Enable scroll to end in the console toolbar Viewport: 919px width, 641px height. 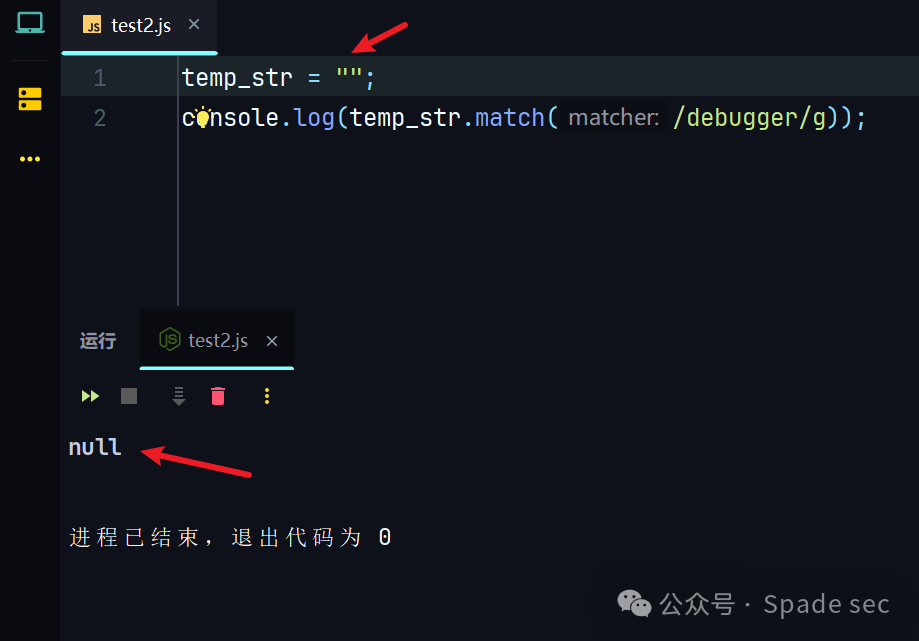tap(178, 396)
